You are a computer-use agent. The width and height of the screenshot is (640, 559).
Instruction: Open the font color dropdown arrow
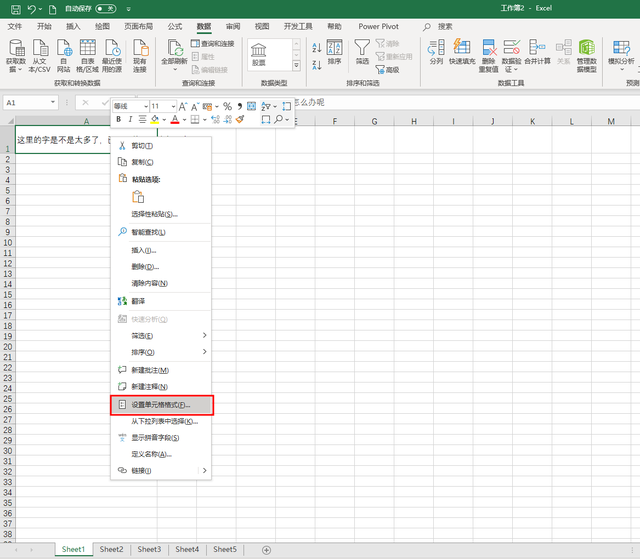click(184, 120)
